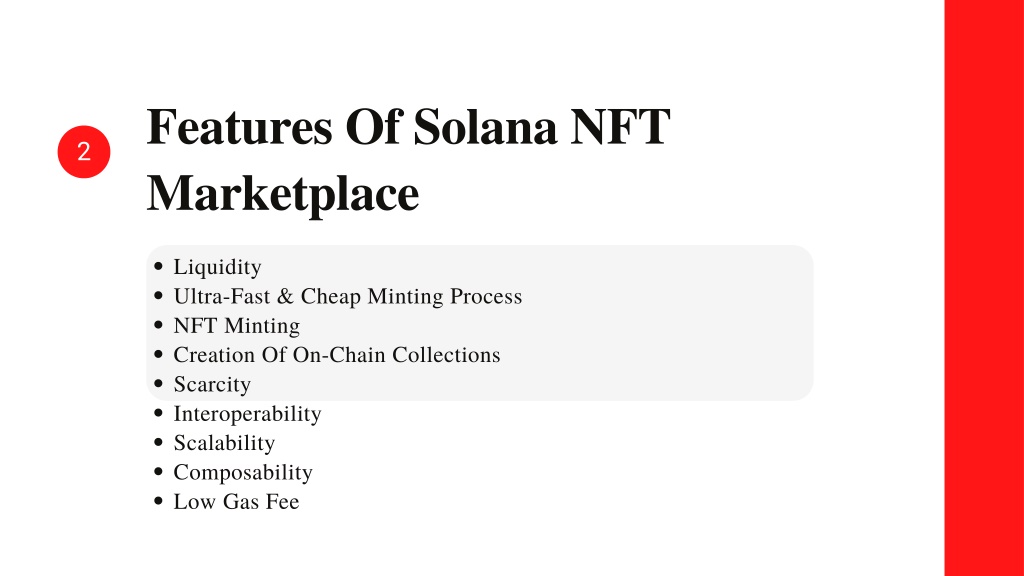This screenshot has width=1024, height=576.
Task: Click 'Ultra-Fast & Cheap Minting Process' text
Action: point(347,296)
